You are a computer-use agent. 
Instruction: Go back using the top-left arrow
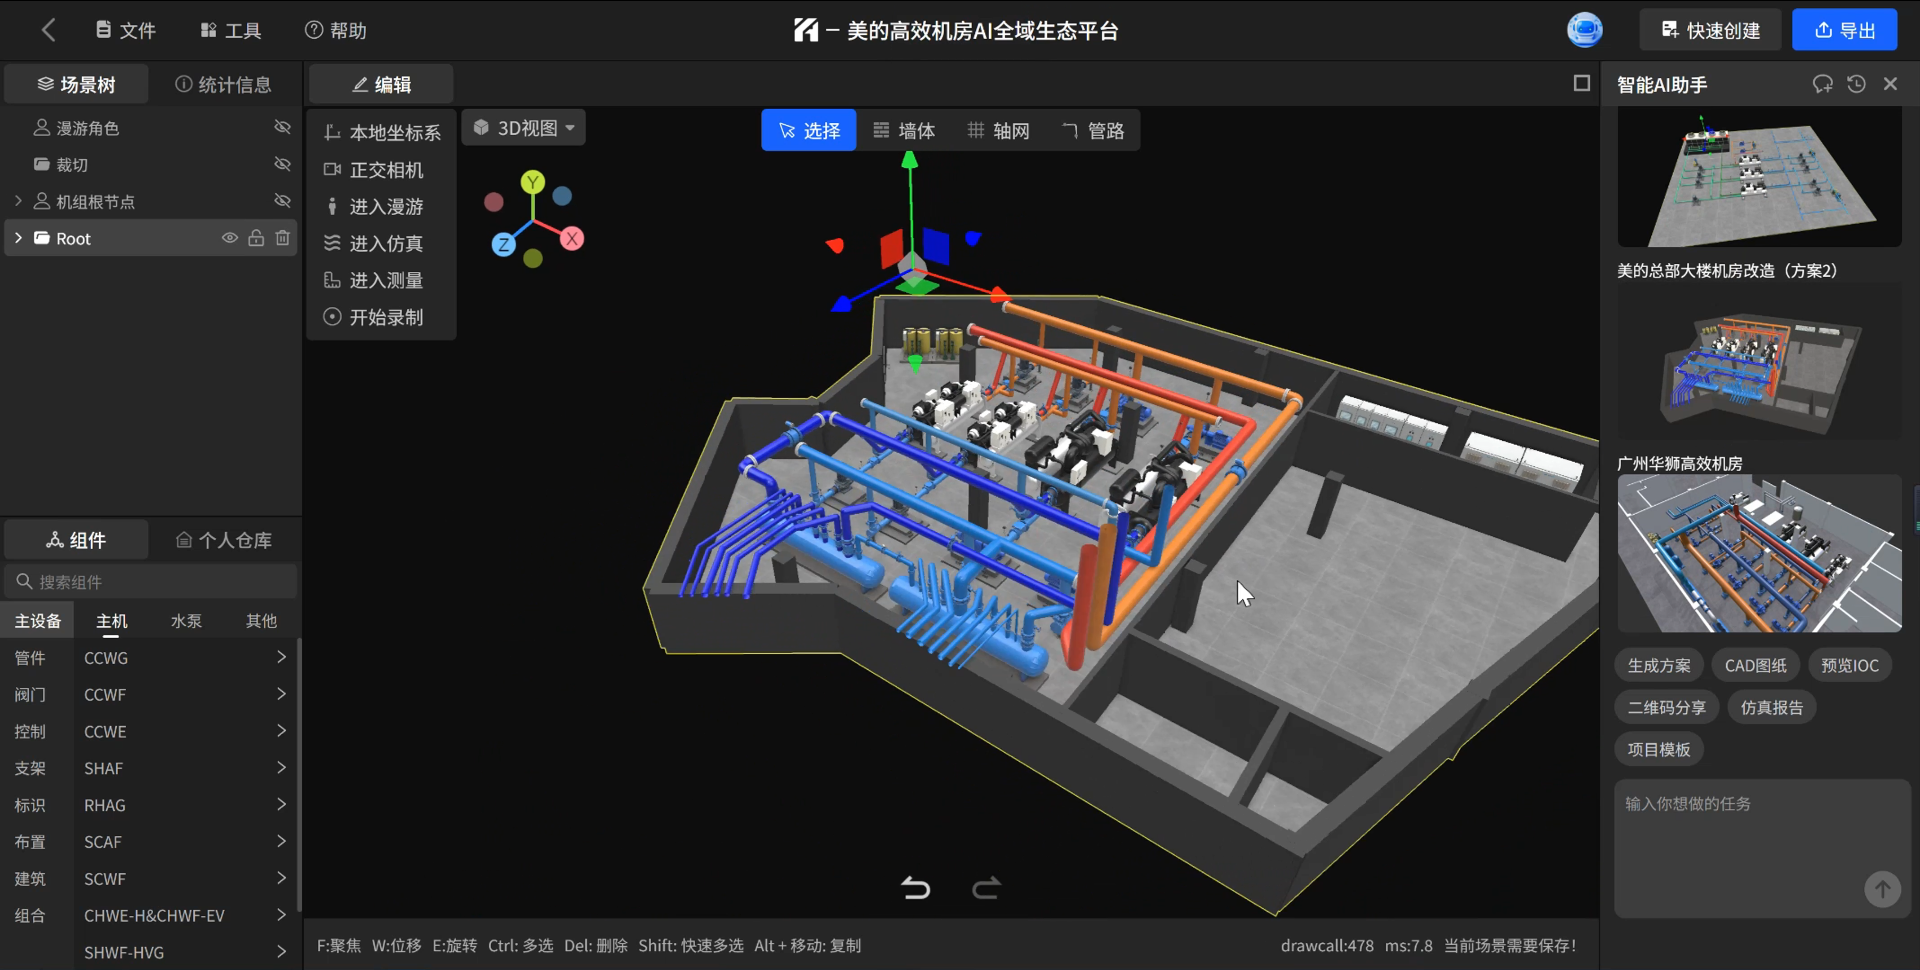(48, 30)
